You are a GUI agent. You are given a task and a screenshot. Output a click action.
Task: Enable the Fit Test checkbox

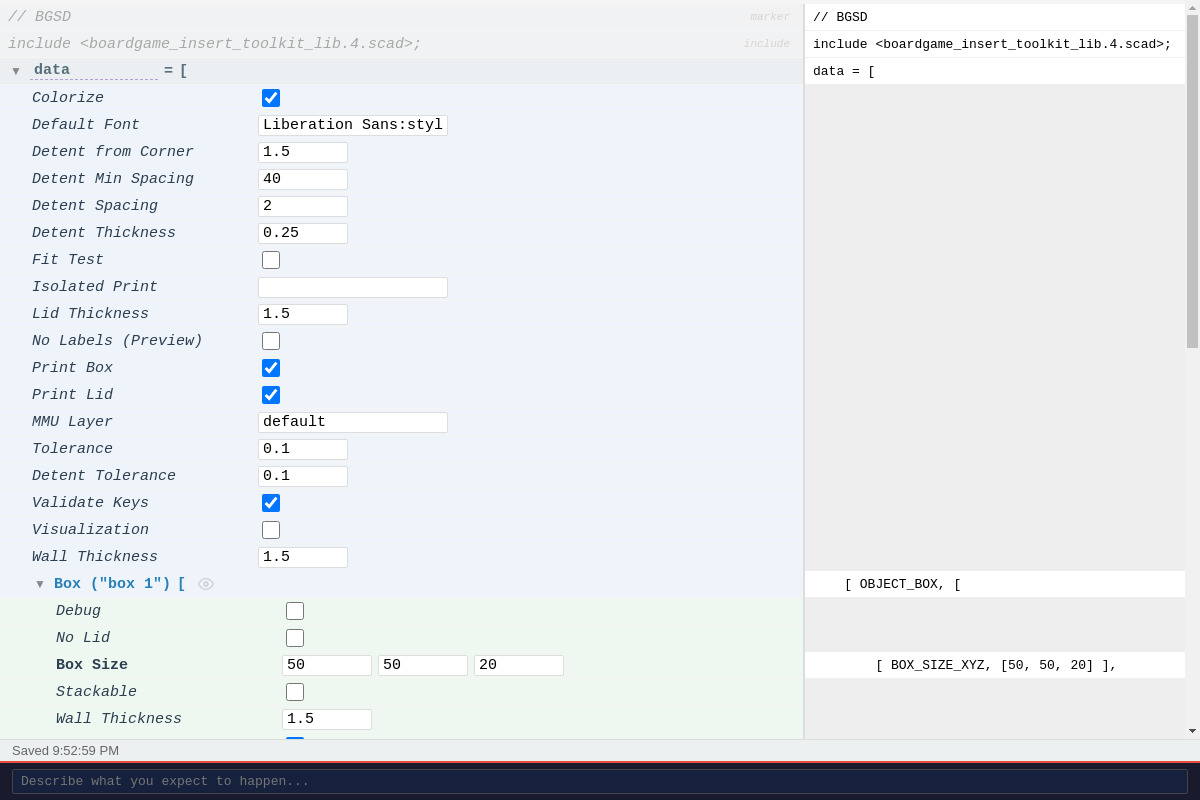[x=271, y=260]
